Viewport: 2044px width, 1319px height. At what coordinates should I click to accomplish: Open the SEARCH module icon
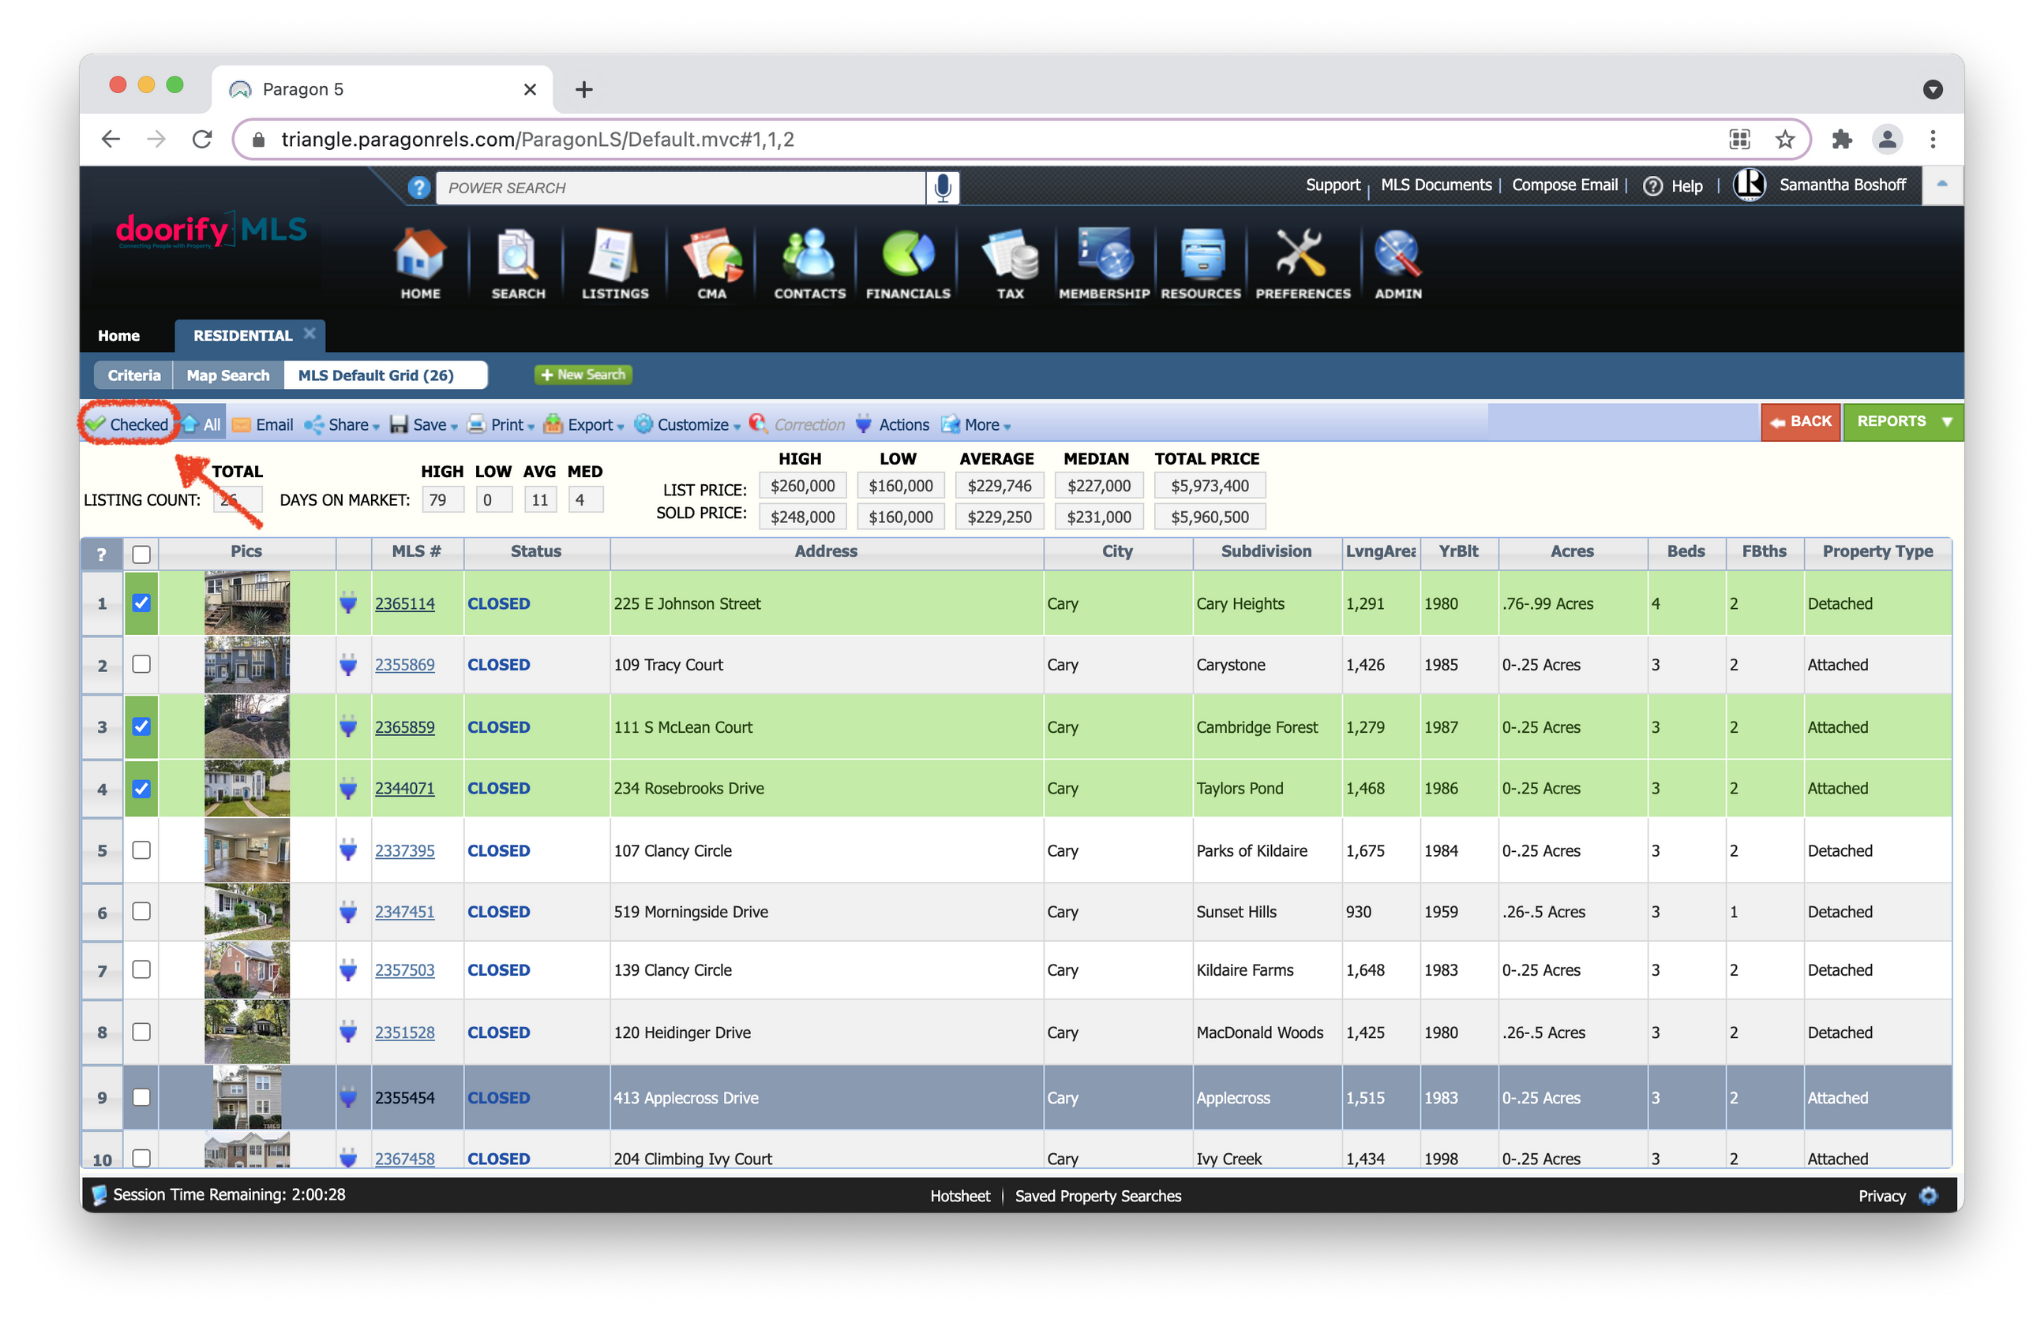point(518,262)
